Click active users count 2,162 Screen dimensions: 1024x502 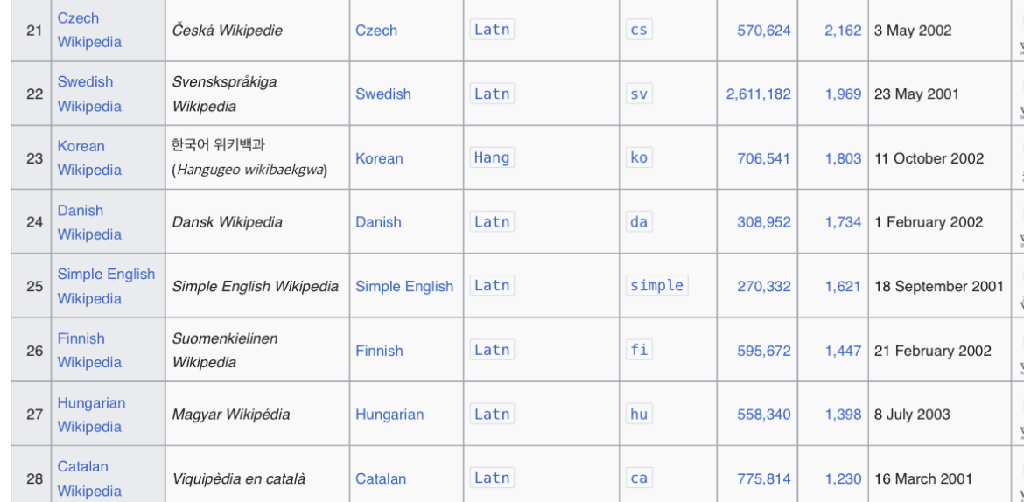point(842,30)
